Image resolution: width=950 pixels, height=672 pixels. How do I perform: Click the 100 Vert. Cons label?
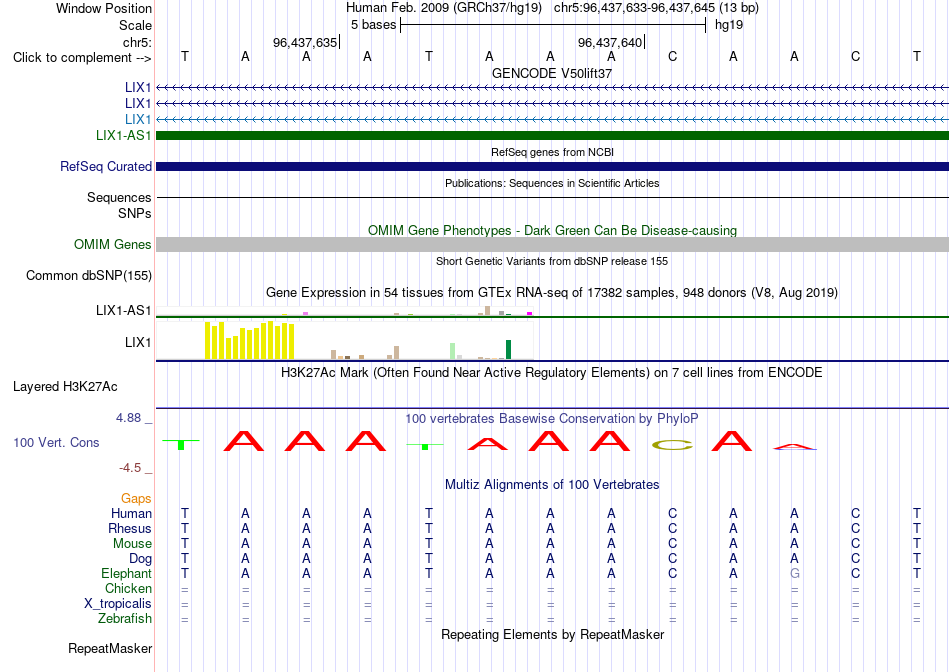[56, 442]
